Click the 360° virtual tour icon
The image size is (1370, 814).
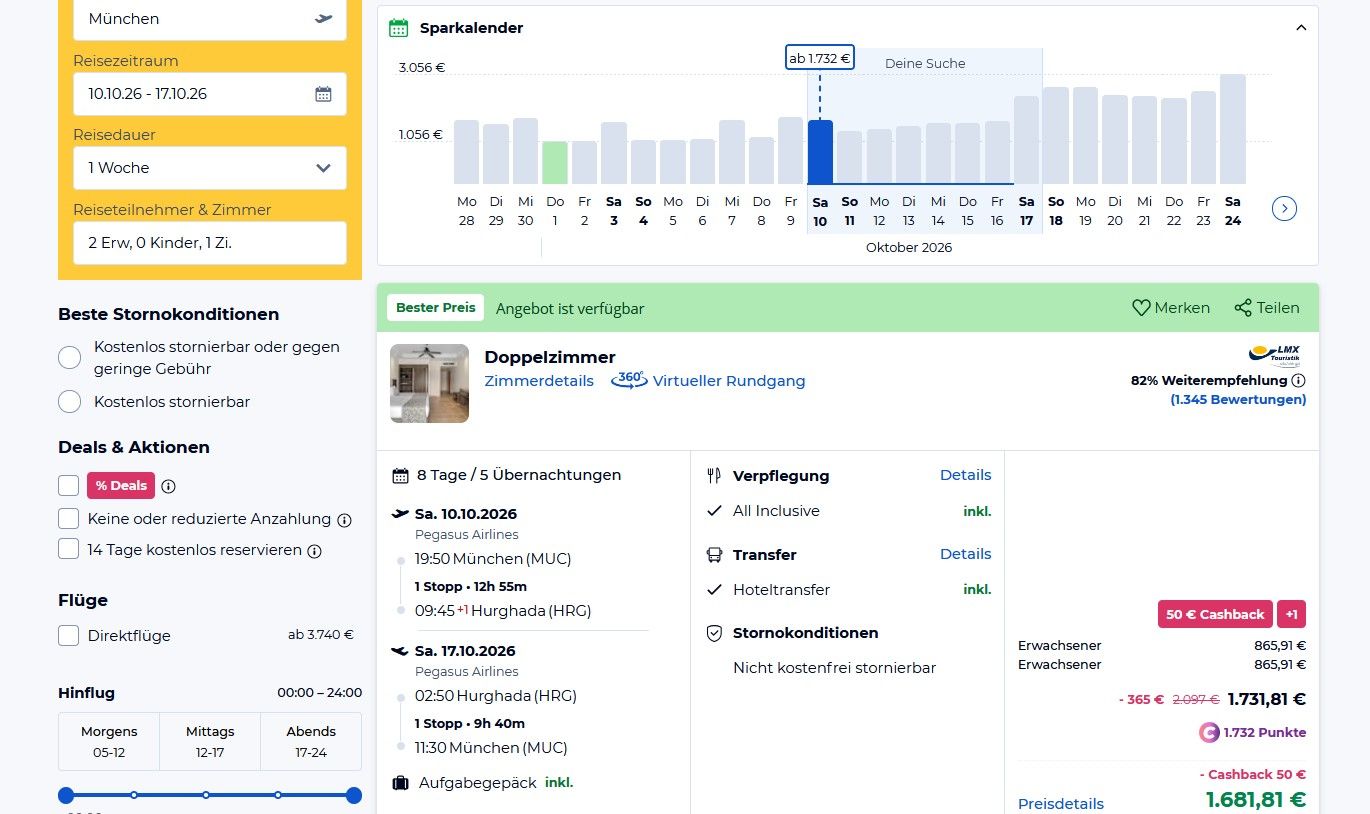630,381
